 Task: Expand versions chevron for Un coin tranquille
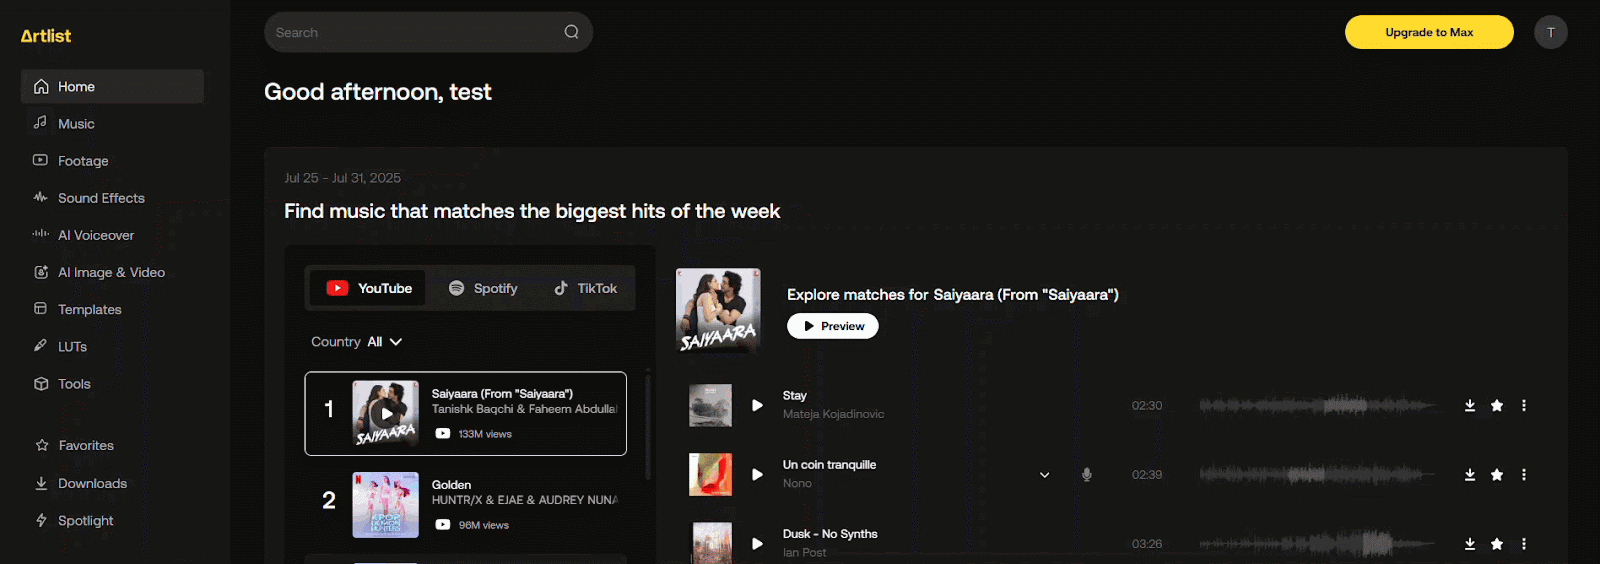coord(1044,474)
